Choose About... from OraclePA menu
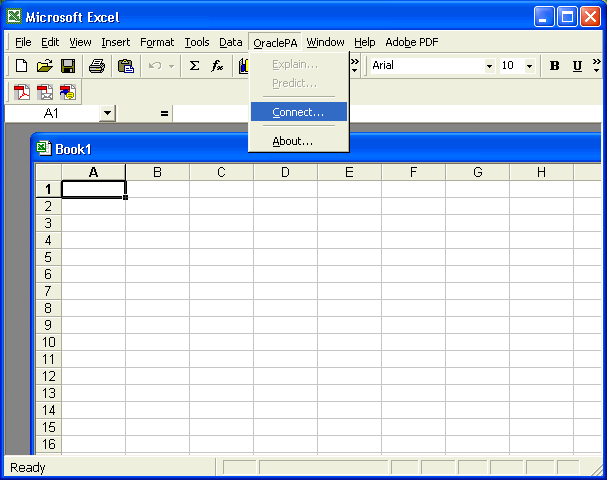Image resolution: width=607 pixels, height=480 pixels. (x=292, y=141)
